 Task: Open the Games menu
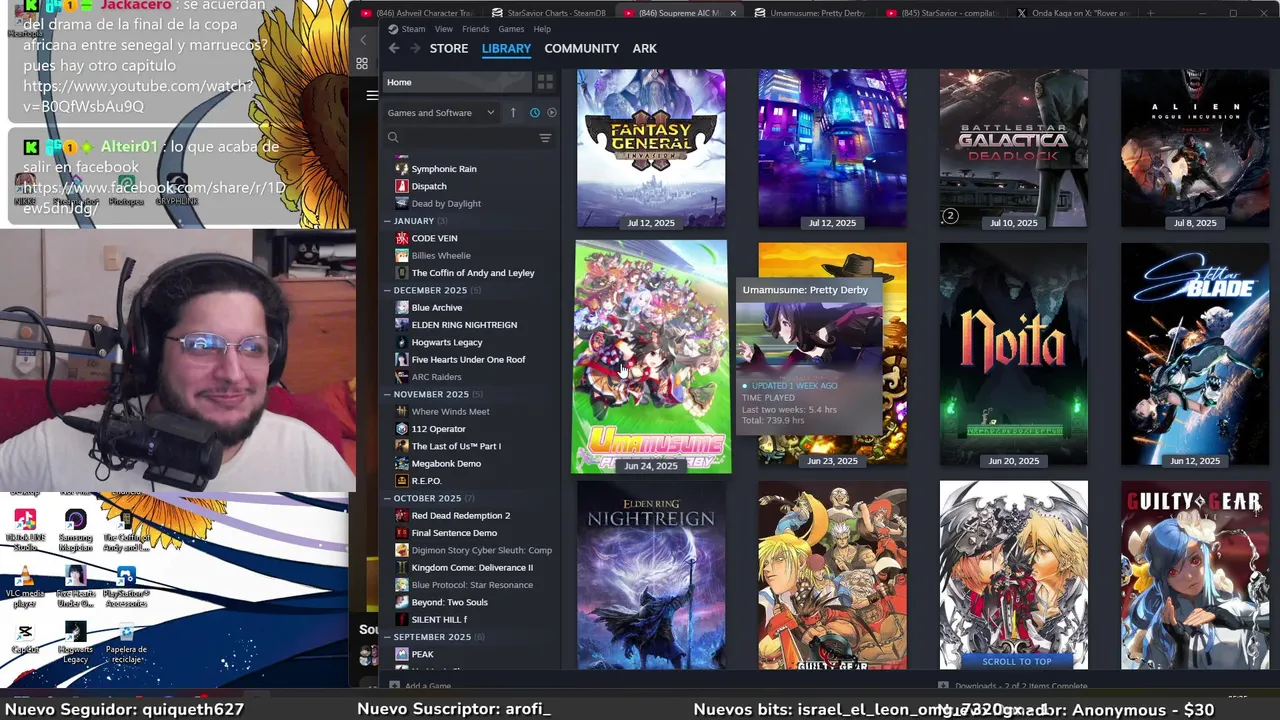point(511,29)
